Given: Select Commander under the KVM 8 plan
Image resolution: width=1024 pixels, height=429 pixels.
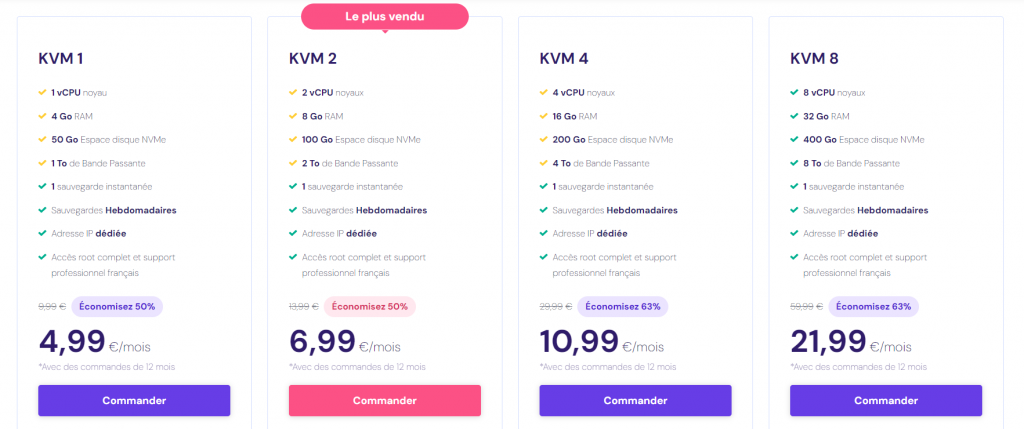Looking at the screenshot, I should (x=885, y=400).
